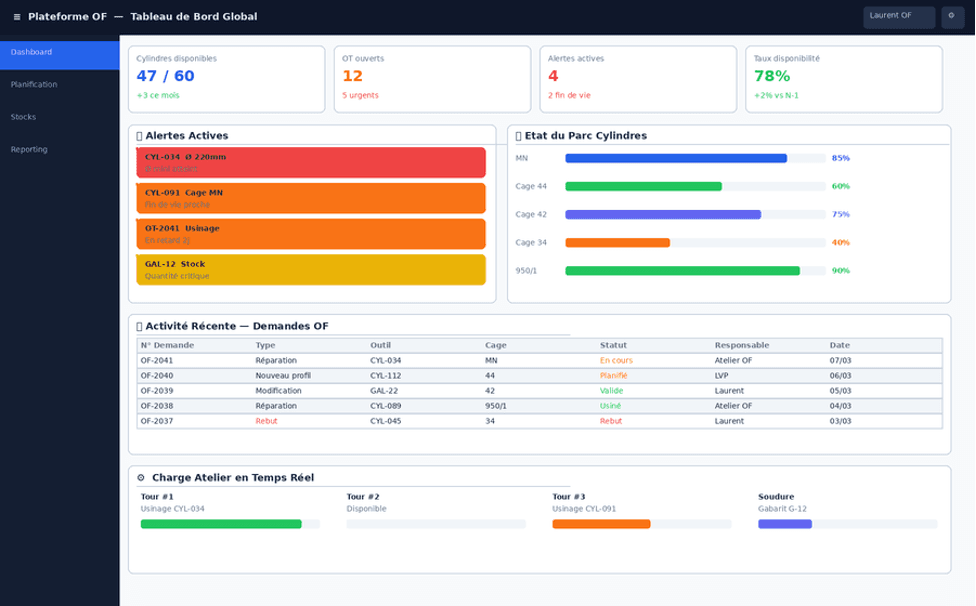Click the Usiné status cell
The image size is (976, 606).
[610, 406]
